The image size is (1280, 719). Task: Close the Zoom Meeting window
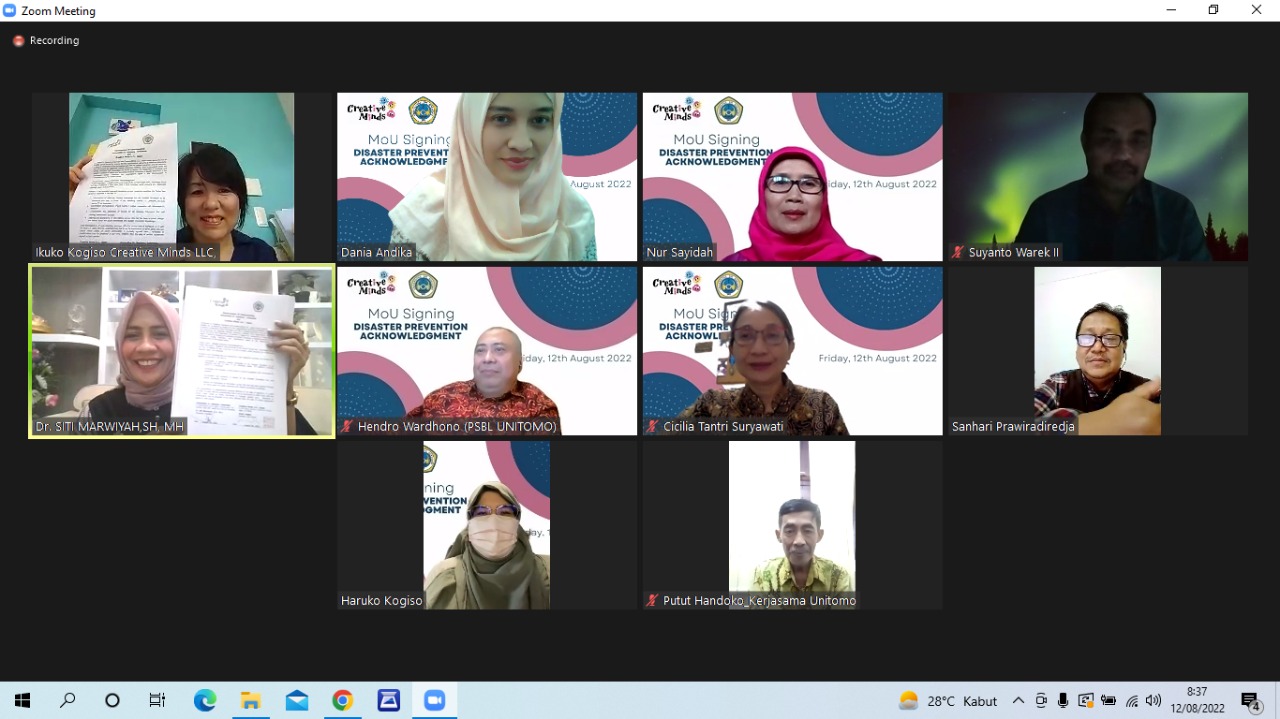pos(1257,10)
